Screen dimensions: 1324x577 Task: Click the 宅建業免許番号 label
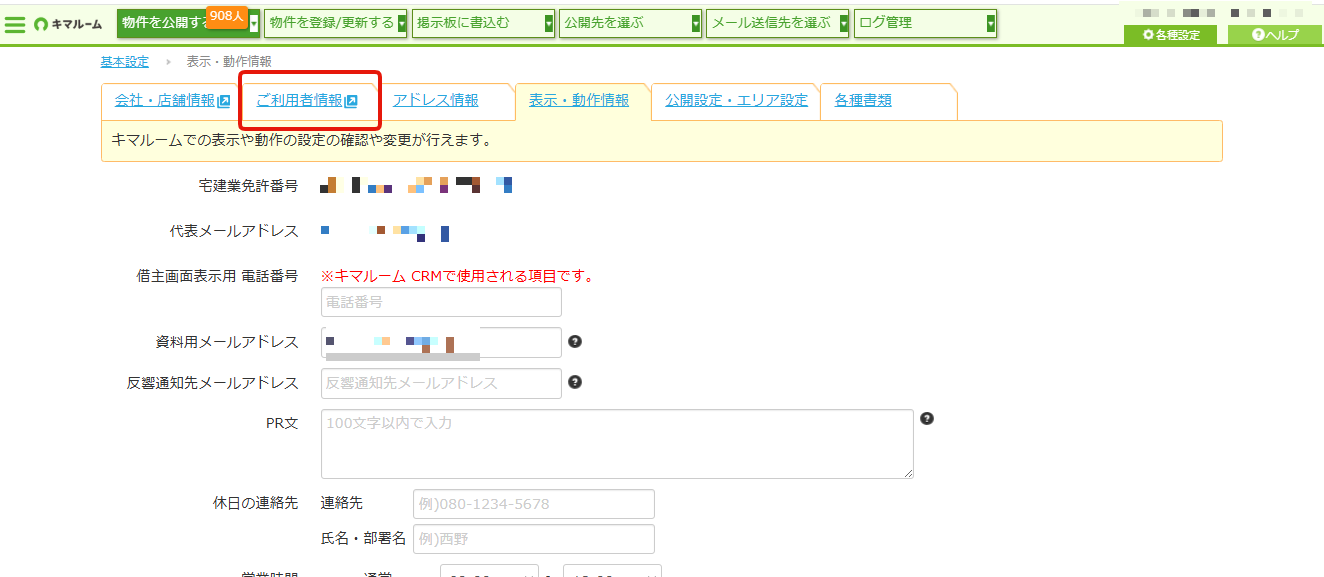point(248,186)
